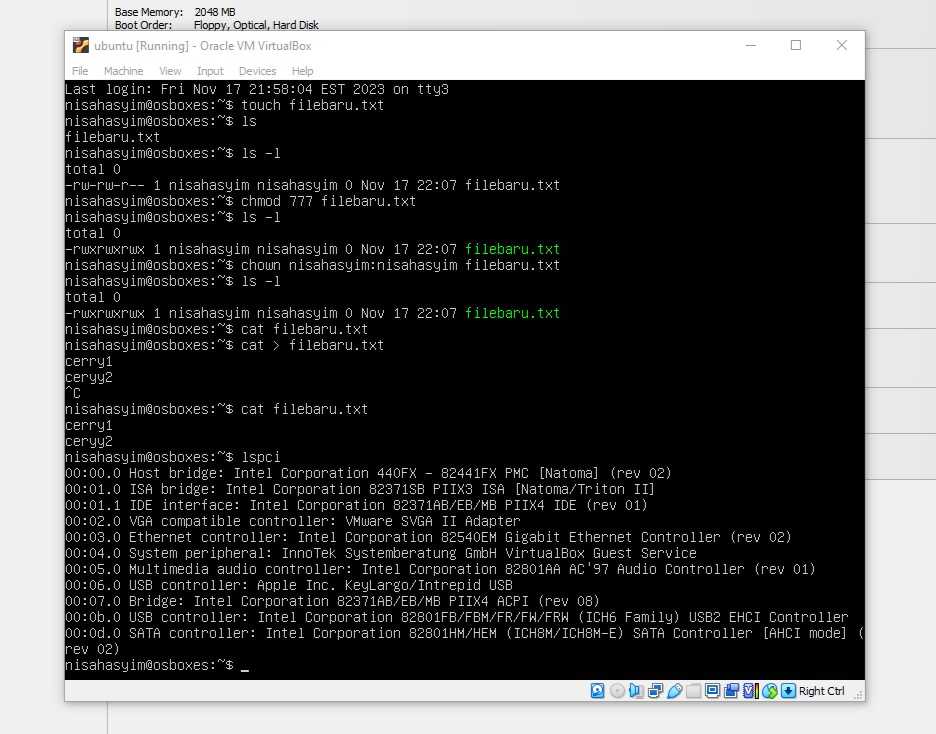Viewport: 936px width, 734px height.
Task: Click the 'VGA compatible controller: VMware SVGA II' line
Action: (292, 522)
